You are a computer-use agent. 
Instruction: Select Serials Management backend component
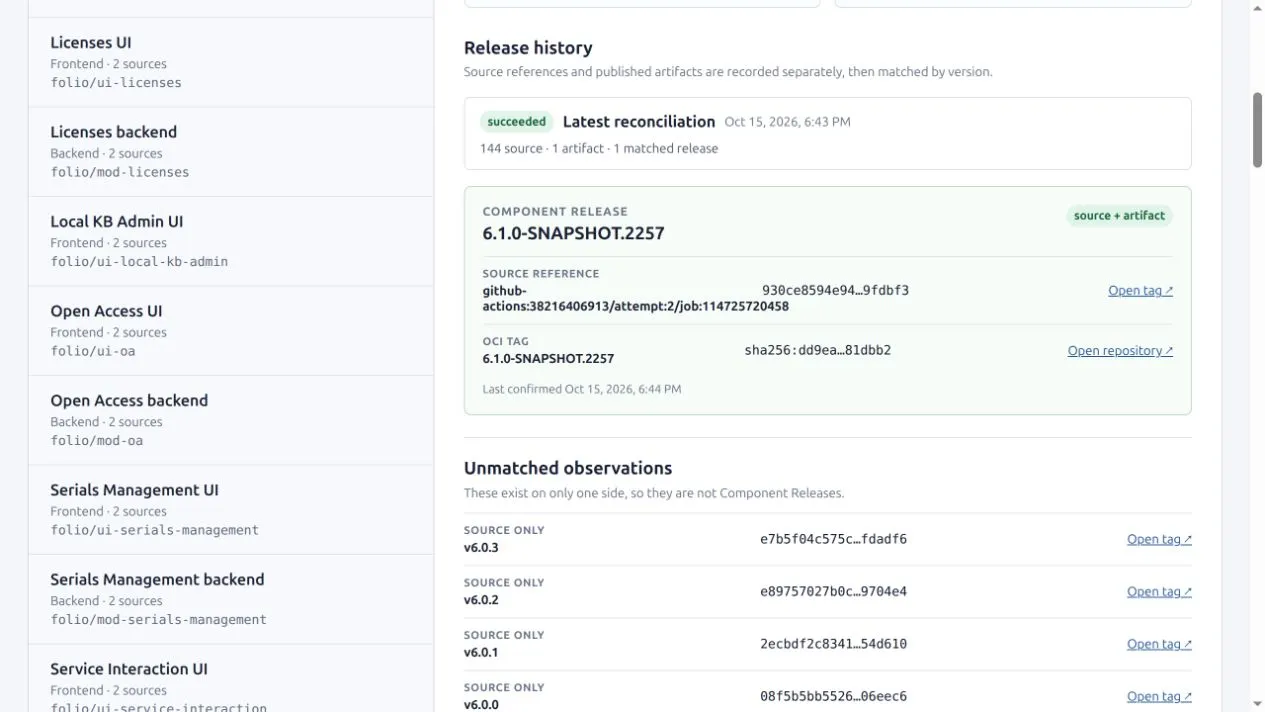pyautogui.click(x=231, y=599)
